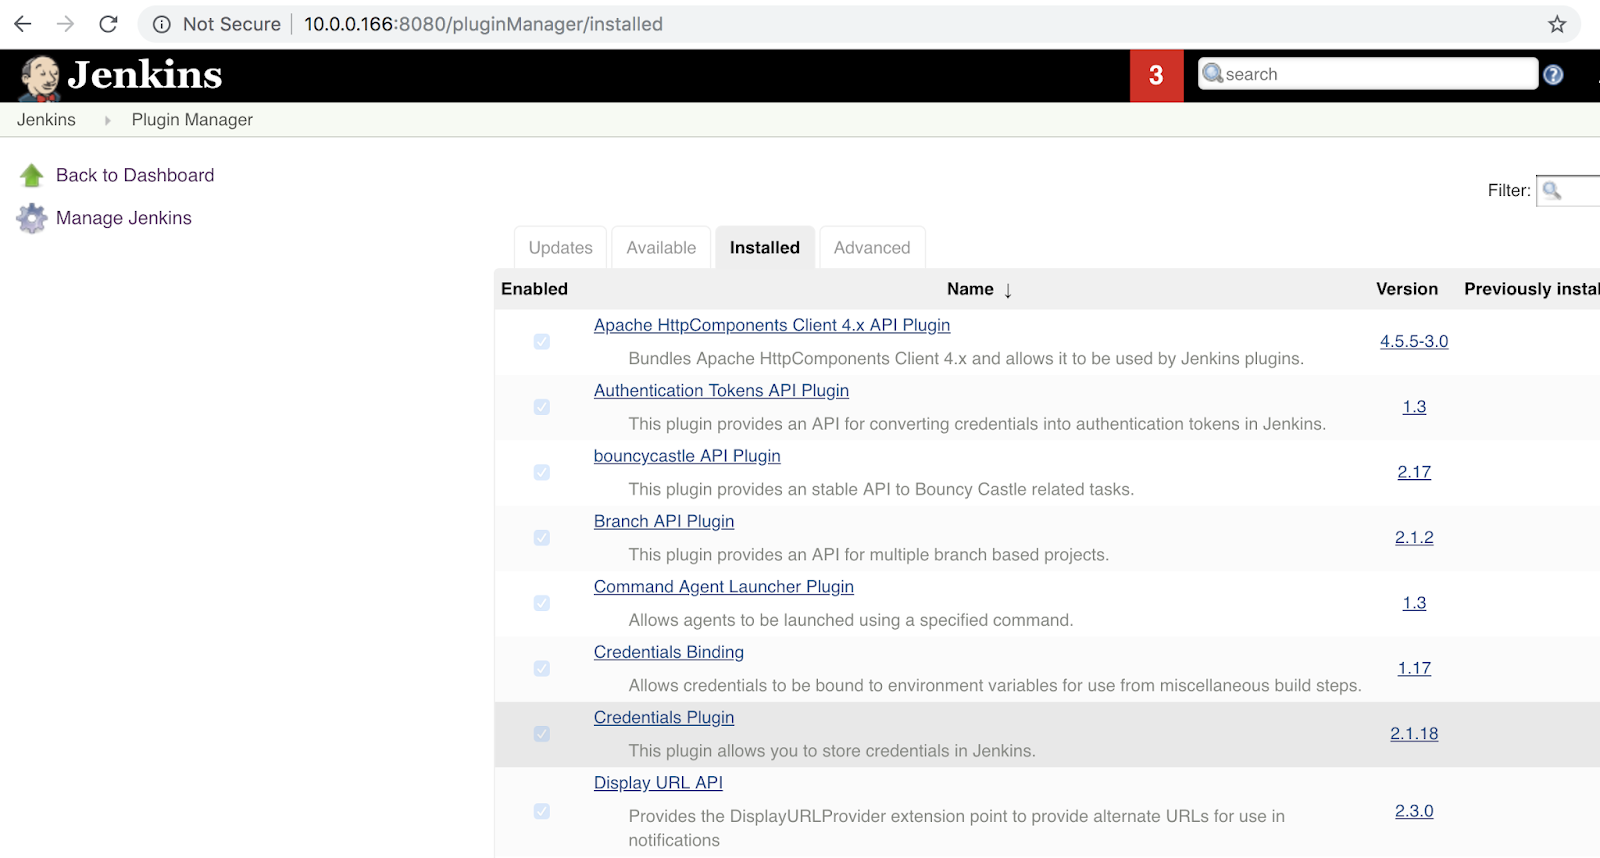
Task: Focus the plugin Filter input field
Action: [x=1569, y=190]
